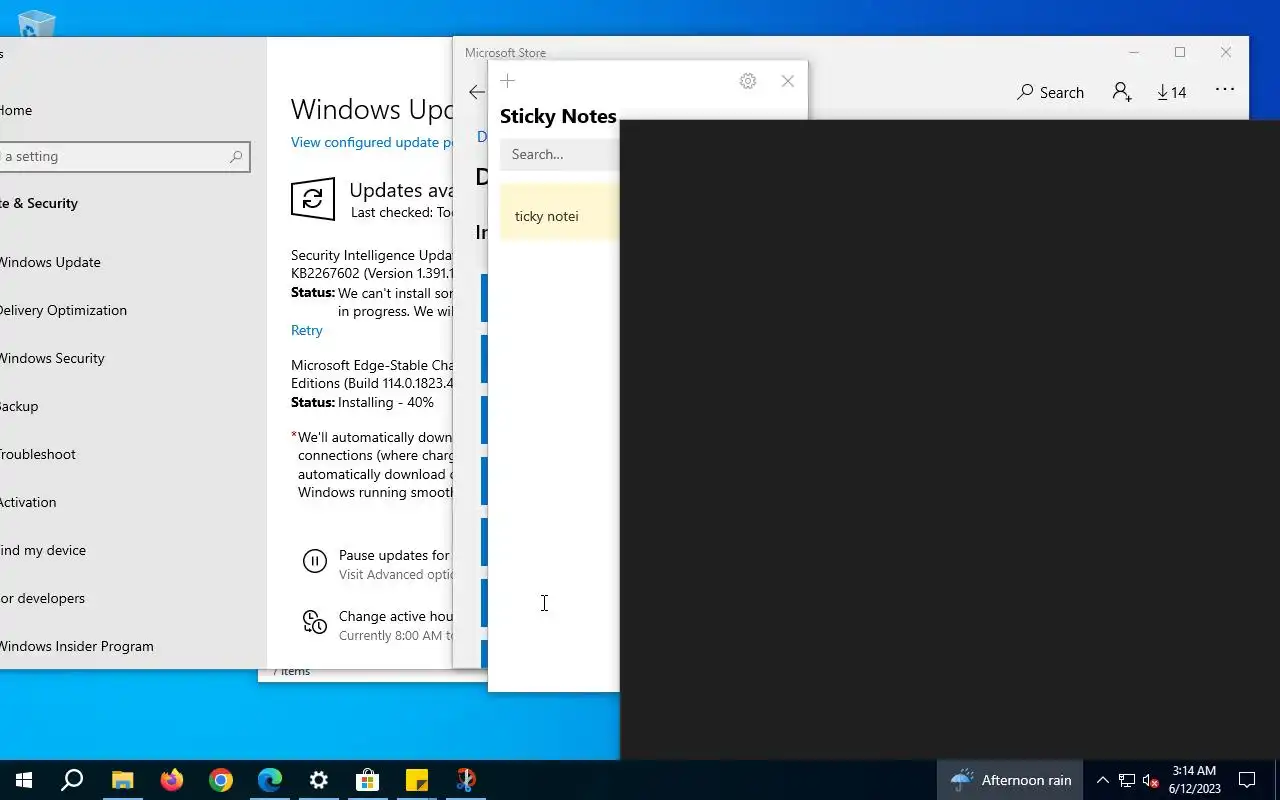Open Search in Microsoft Store
1280x800 pixels.
[x=1051, y=92]
